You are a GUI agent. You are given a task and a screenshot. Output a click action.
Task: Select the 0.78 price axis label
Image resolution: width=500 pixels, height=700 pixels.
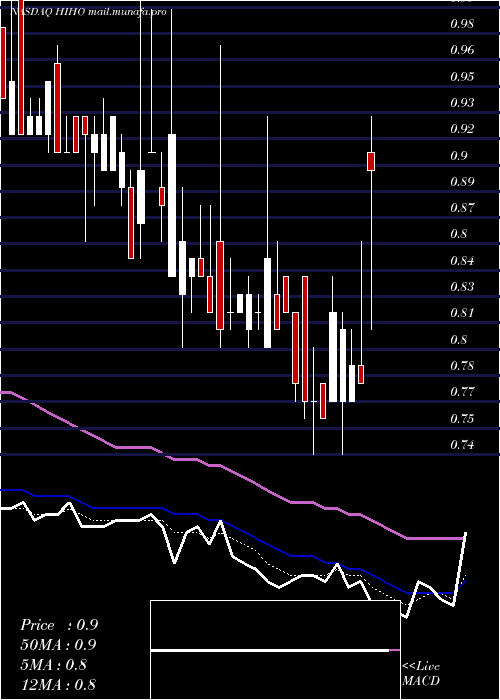click(462, 366)
